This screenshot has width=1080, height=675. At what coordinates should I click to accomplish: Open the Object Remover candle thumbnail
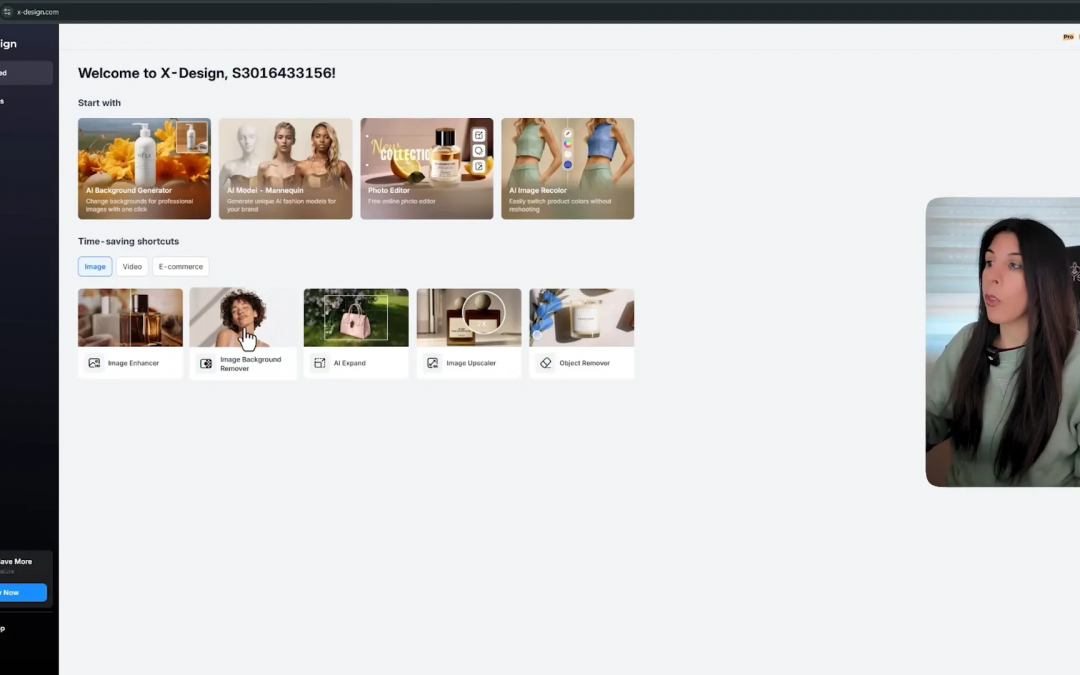[x=582, y=318]
